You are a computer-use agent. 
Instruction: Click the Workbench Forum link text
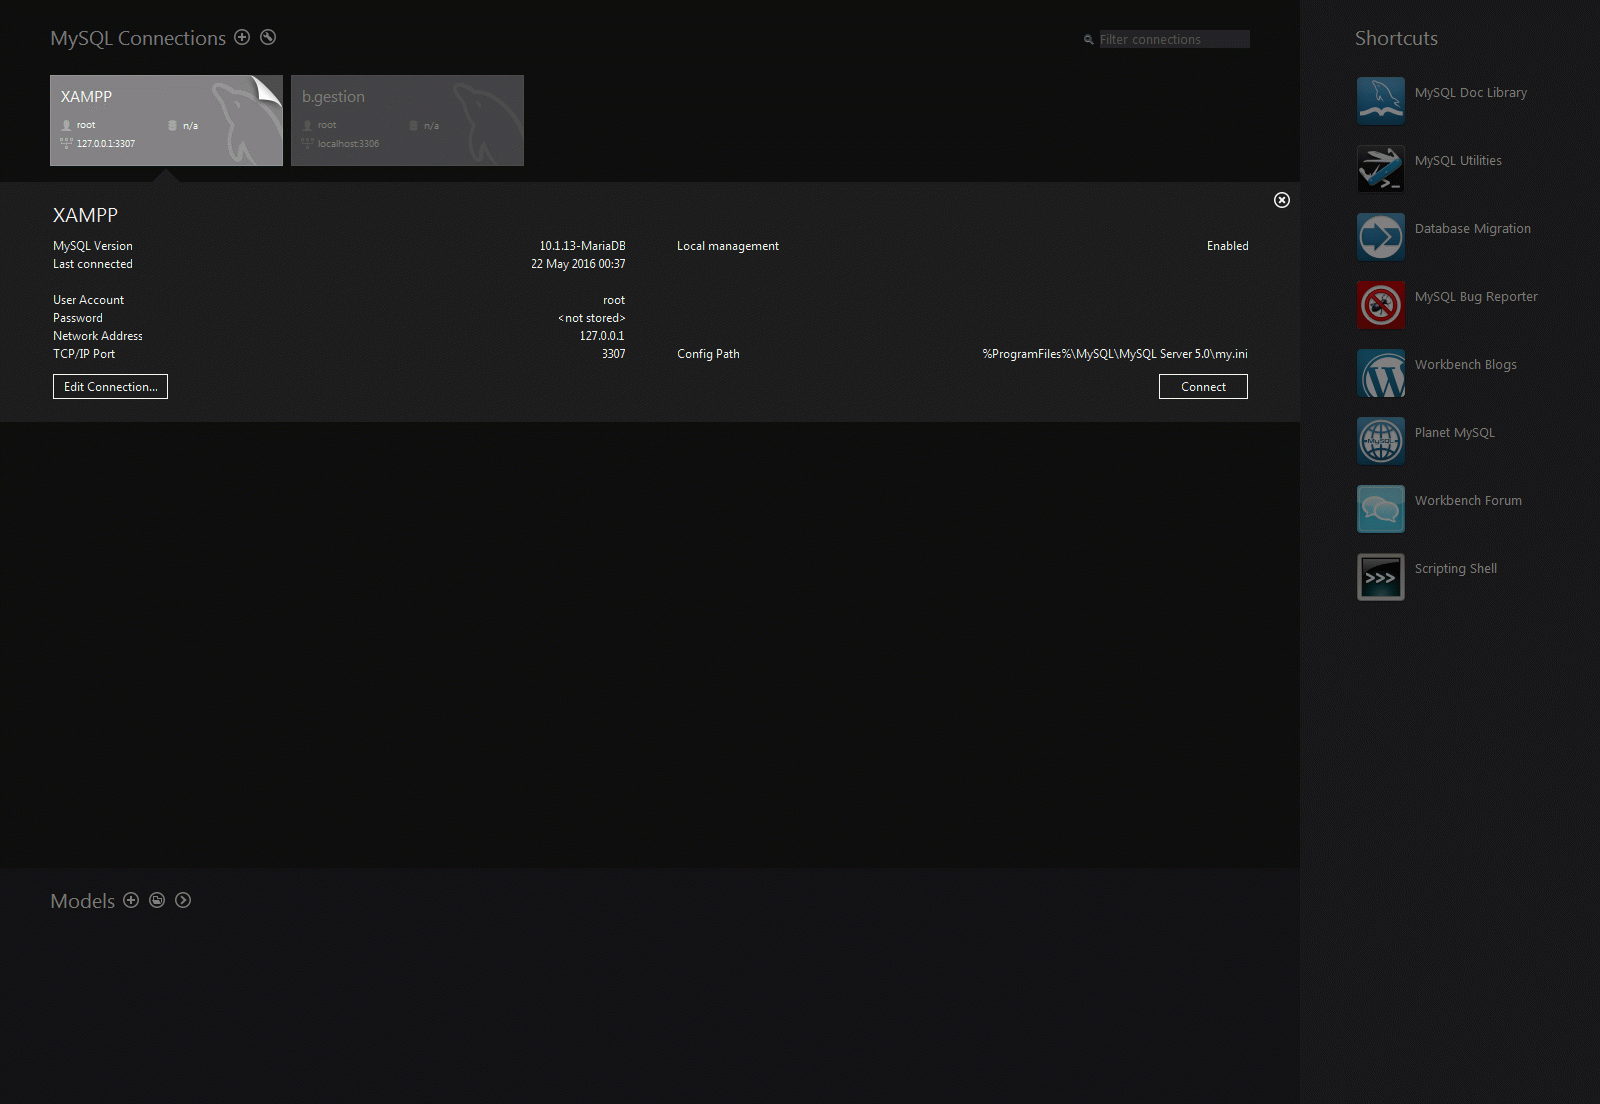(1468, 501)
